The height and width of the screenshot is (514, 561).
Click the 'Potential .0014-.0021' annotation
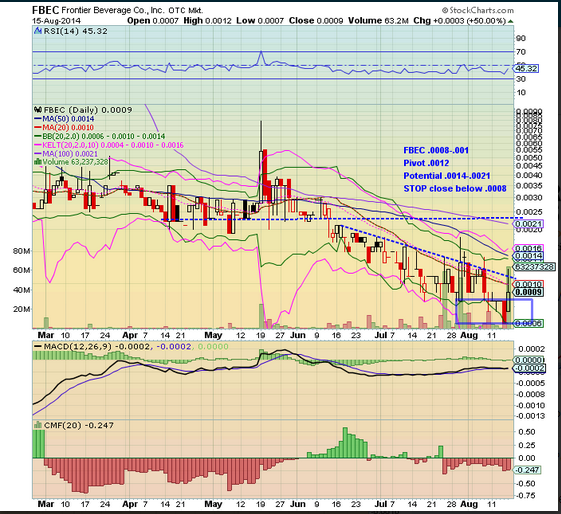coord(447,176)
